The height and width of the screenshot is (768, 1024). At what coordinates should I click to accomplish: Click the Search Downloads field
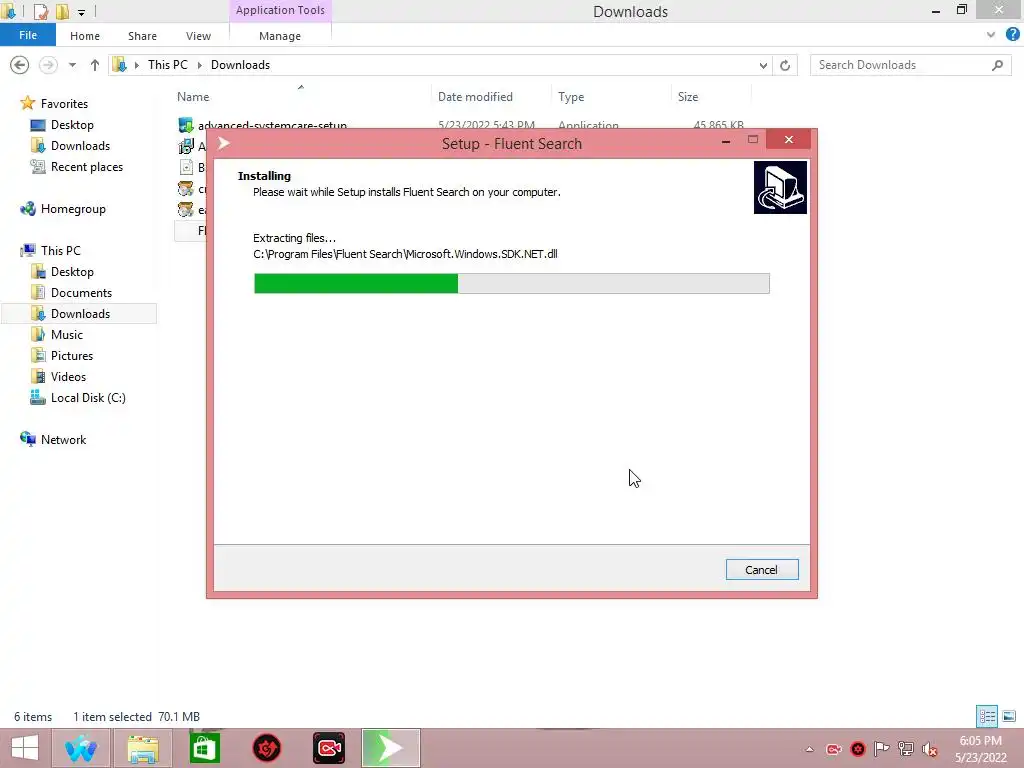pyautogui.click(x=910, y=65)
